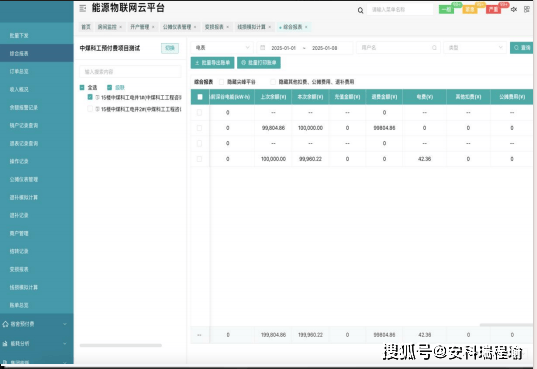Toggle the 全选 checkbox in tree panel
The height and width of the screenshot is (369, 537).
pyautogui.click(x=82, y=87)
